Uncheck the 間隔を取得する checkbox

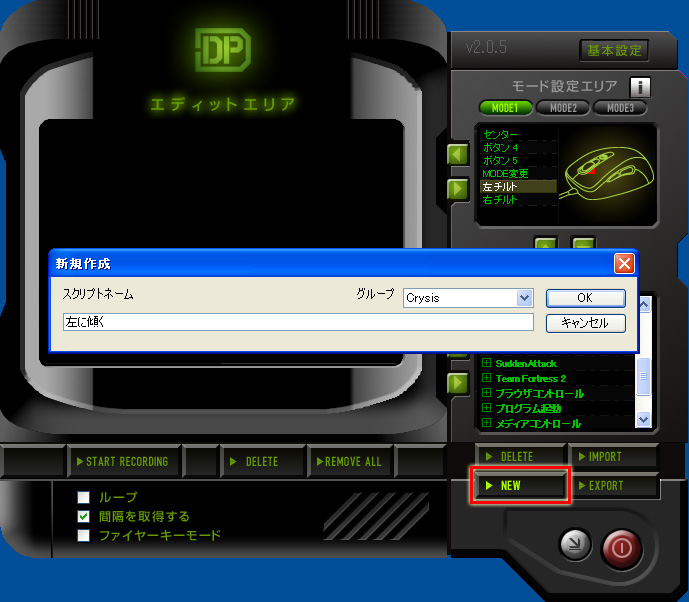pyautogui.click(x=84, y=516)
